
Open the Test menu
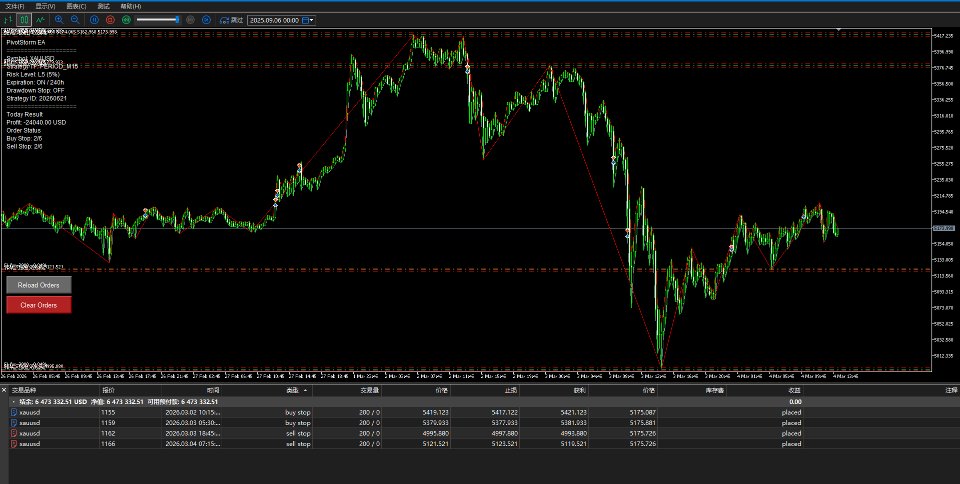(104, 6)
